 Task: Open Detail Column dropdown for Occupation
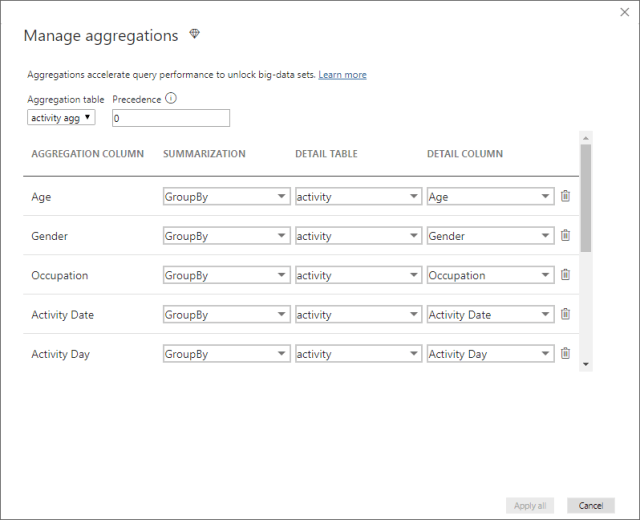tap(490, 275)
